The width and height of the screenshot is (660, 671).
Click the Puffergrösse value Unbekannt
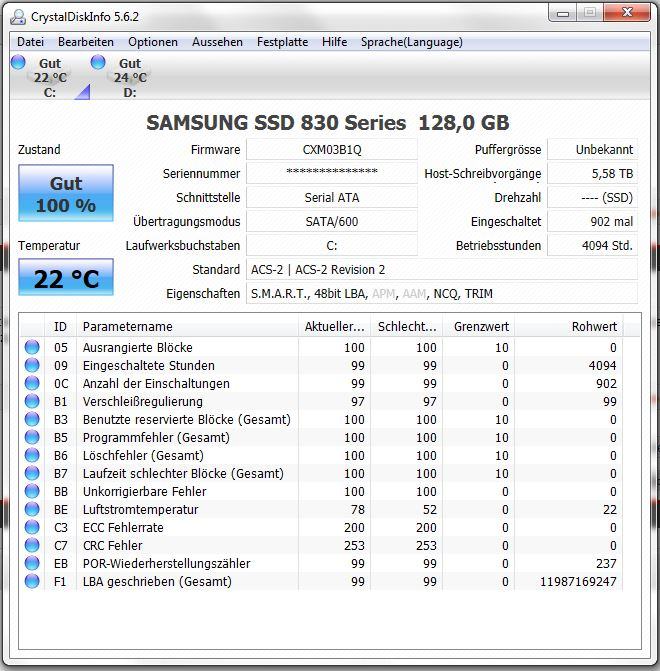(593, 150)
